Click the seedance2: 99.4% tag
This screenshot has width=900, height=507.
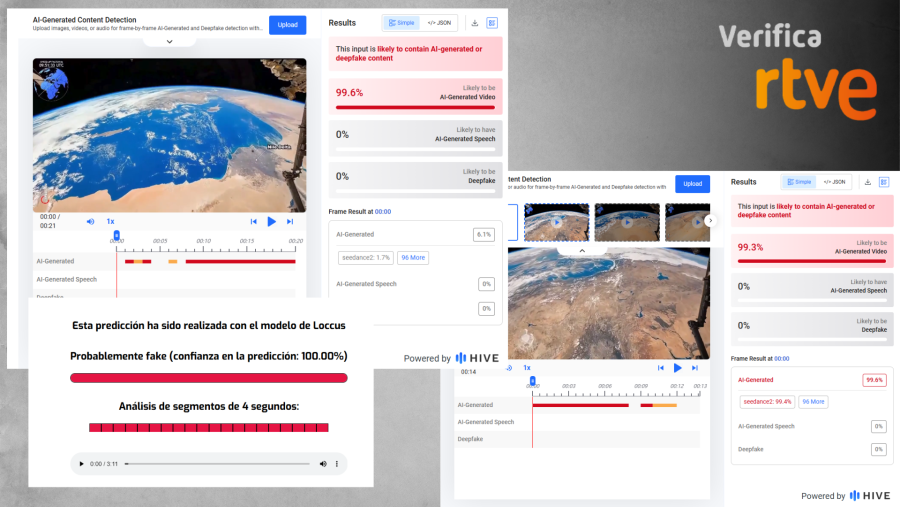pyautogui.click(x=767, y=402)
